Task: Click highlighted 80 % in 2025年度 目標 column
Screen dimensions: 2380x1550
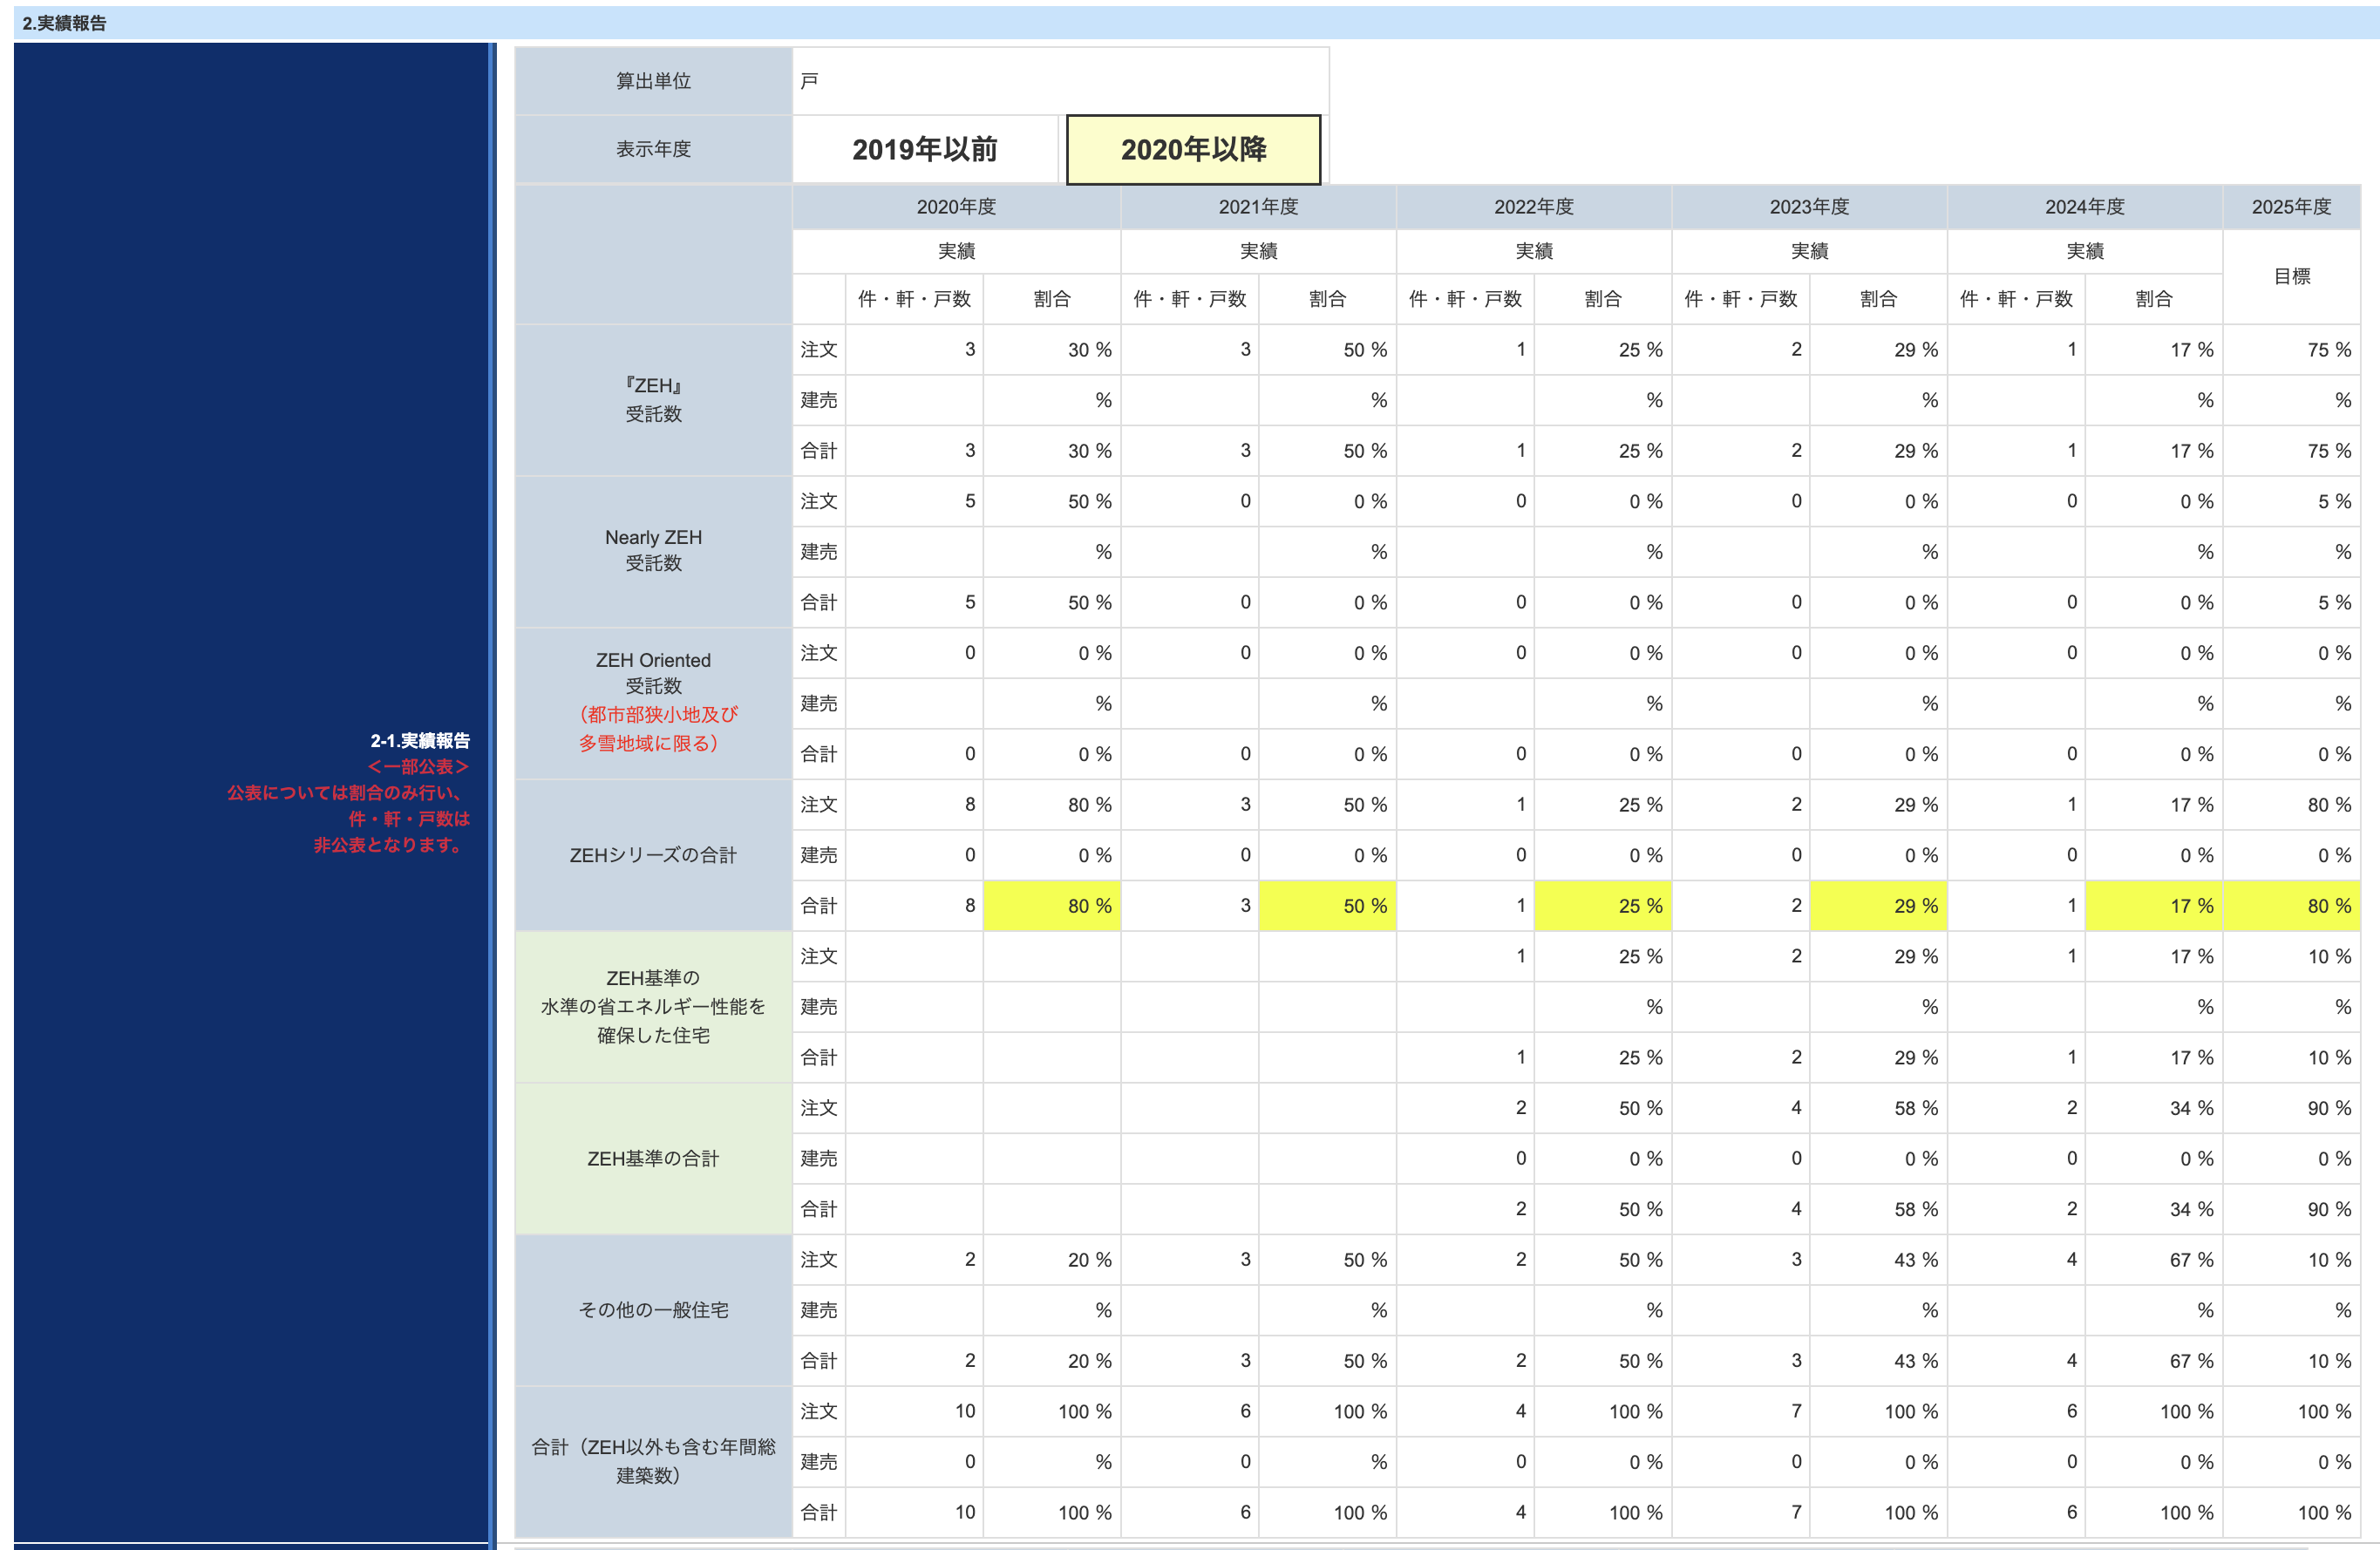Action: pyautogui.click(x=2291, y=905)
